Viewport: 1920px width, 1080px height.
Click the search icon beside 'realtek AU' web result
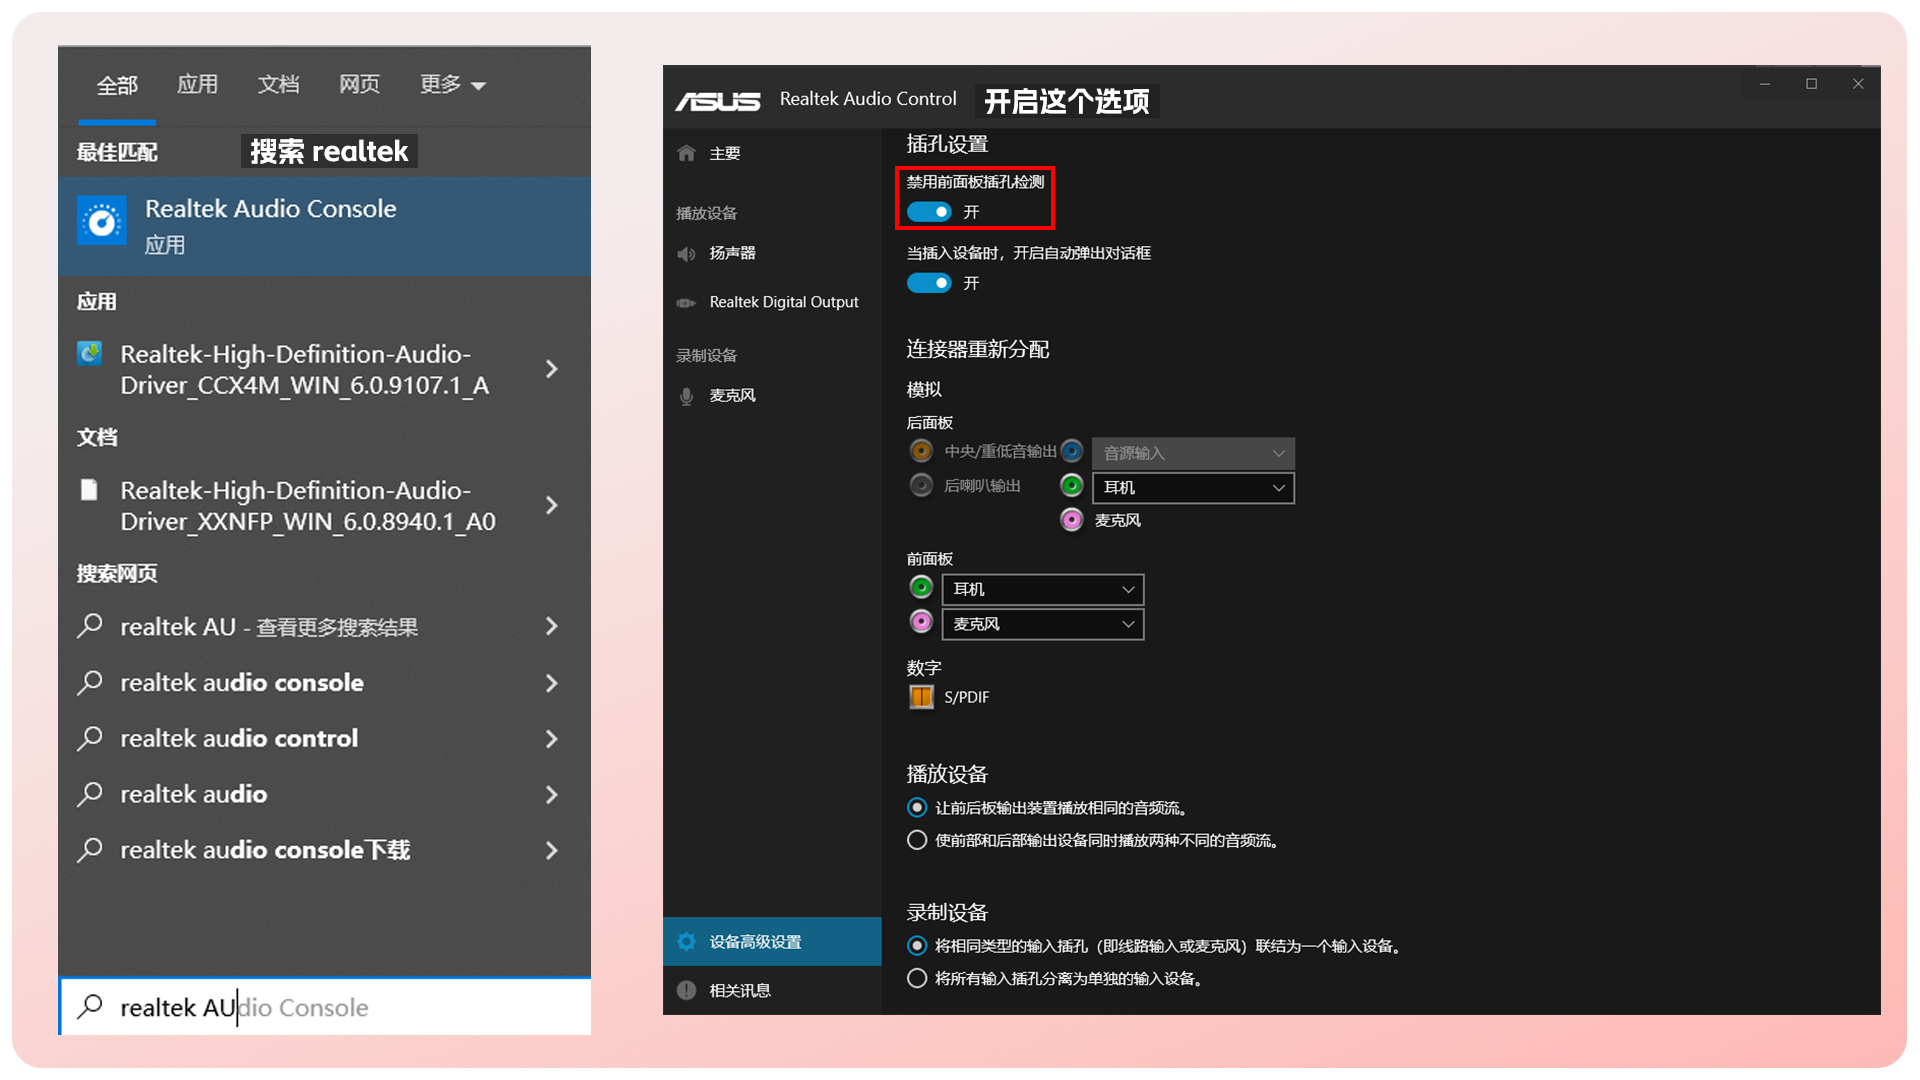[x=90, y=627]
